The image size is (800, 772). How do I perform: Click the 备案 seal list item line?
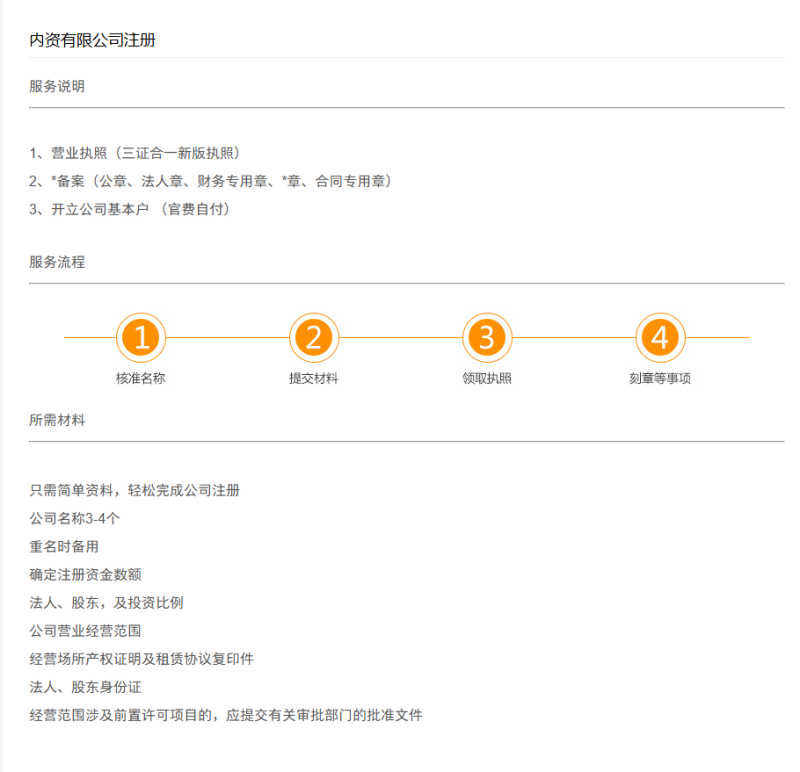coord(210,181)
